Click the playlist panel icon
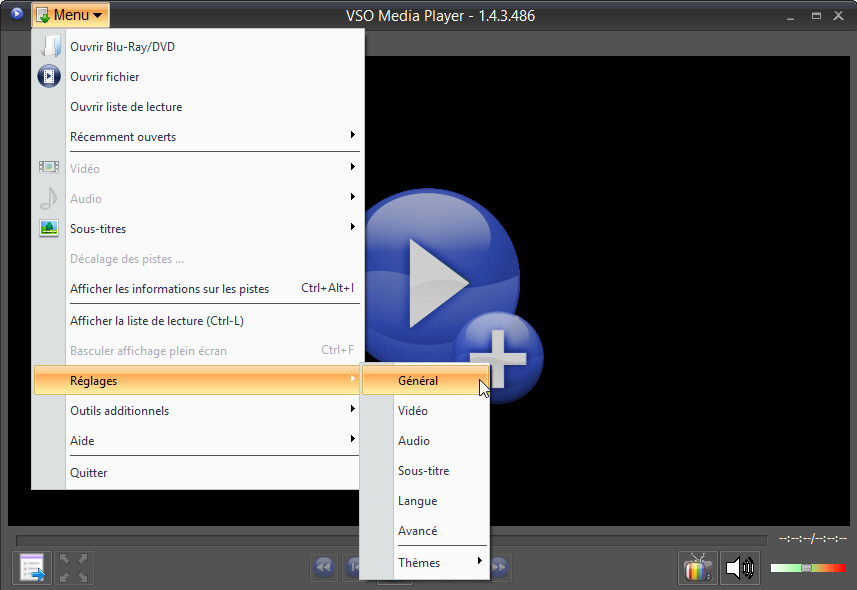 coord(32,568)
